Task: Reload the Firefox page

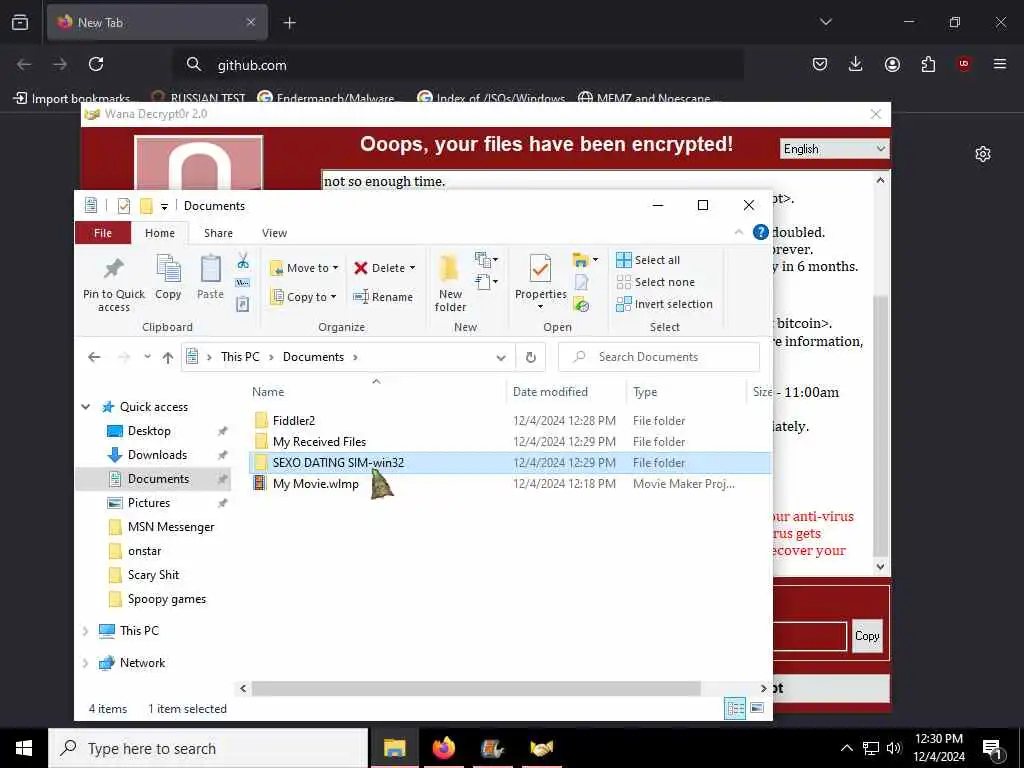Action: click(96, 64)
